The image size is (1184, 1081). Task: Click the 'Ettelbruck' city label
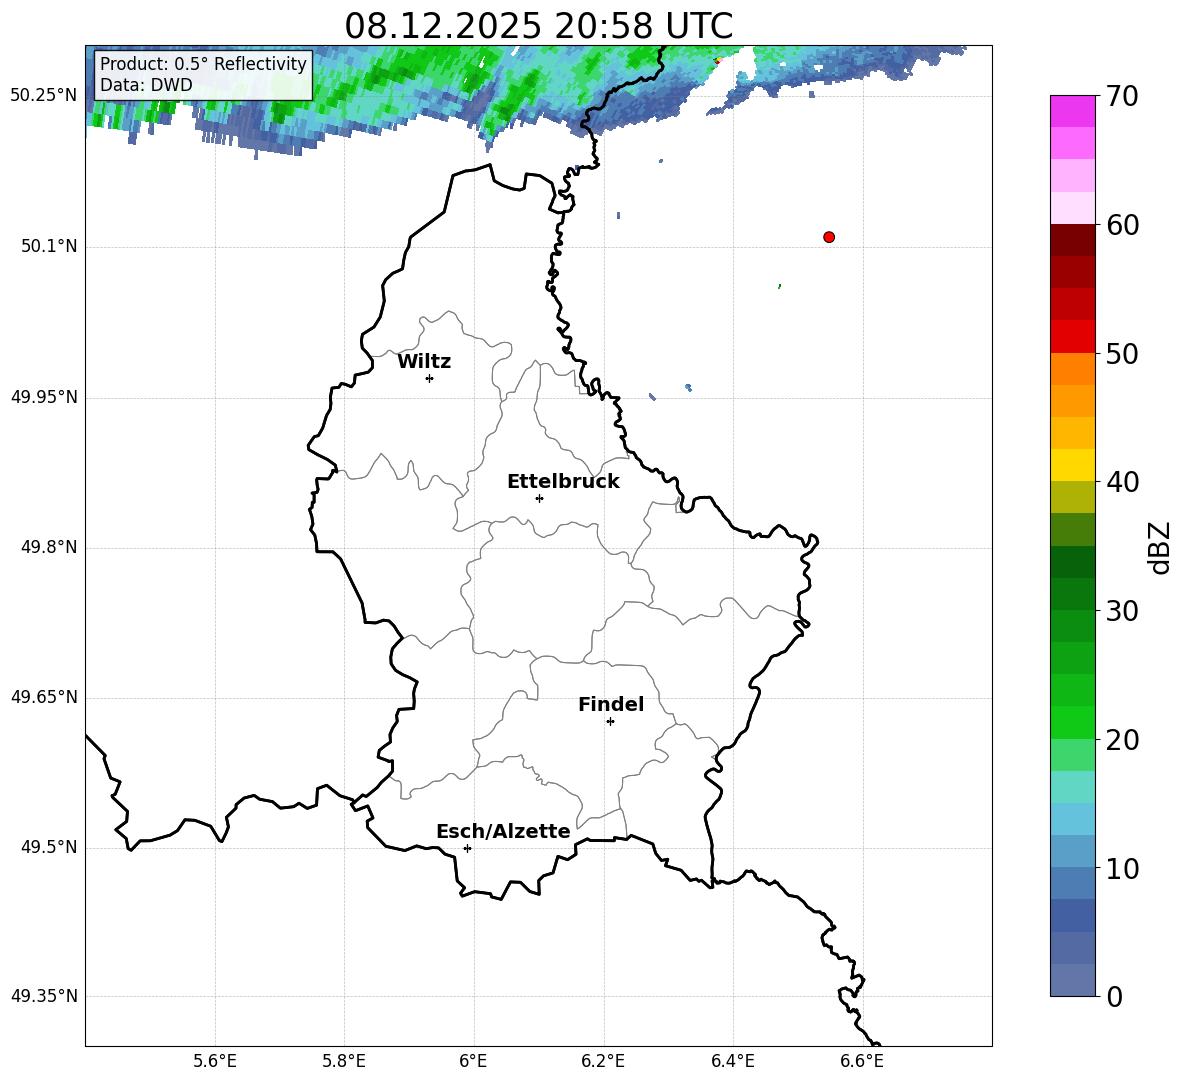[x=563, y=482]
